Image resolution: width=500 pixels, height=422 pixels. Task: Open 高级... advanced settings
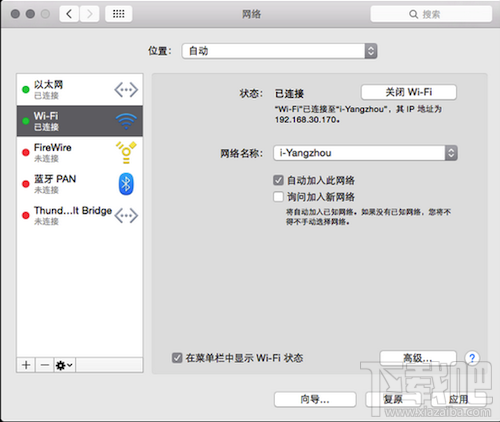(418, 358)
